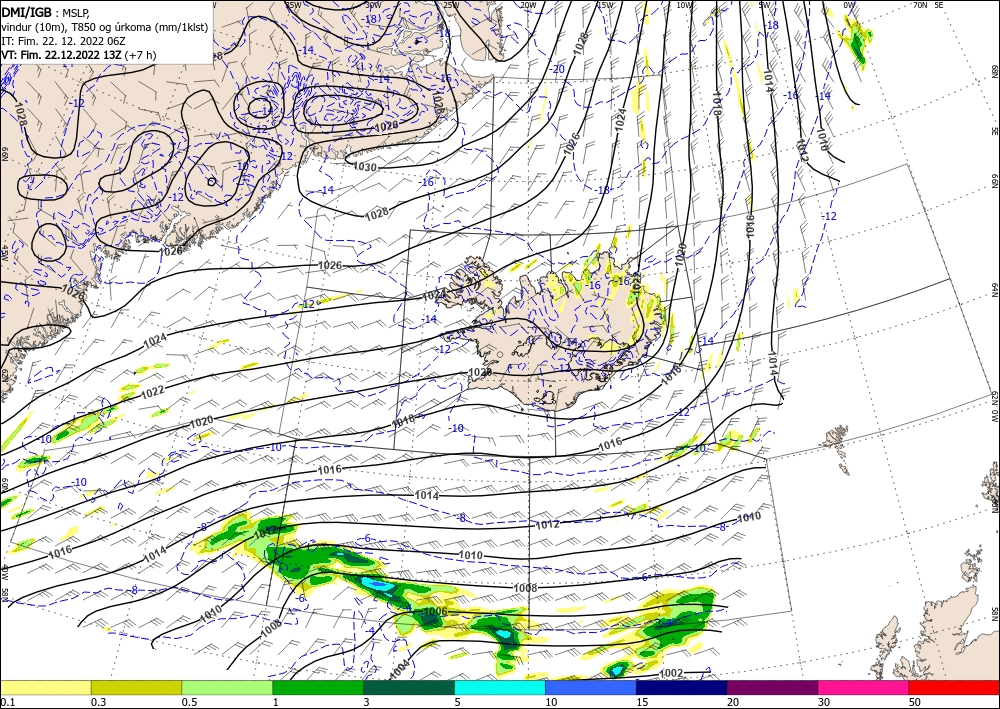This screenshot has width=1000, height=709.
Task: Click the "70N" latitude label
Action: (920, 4)
